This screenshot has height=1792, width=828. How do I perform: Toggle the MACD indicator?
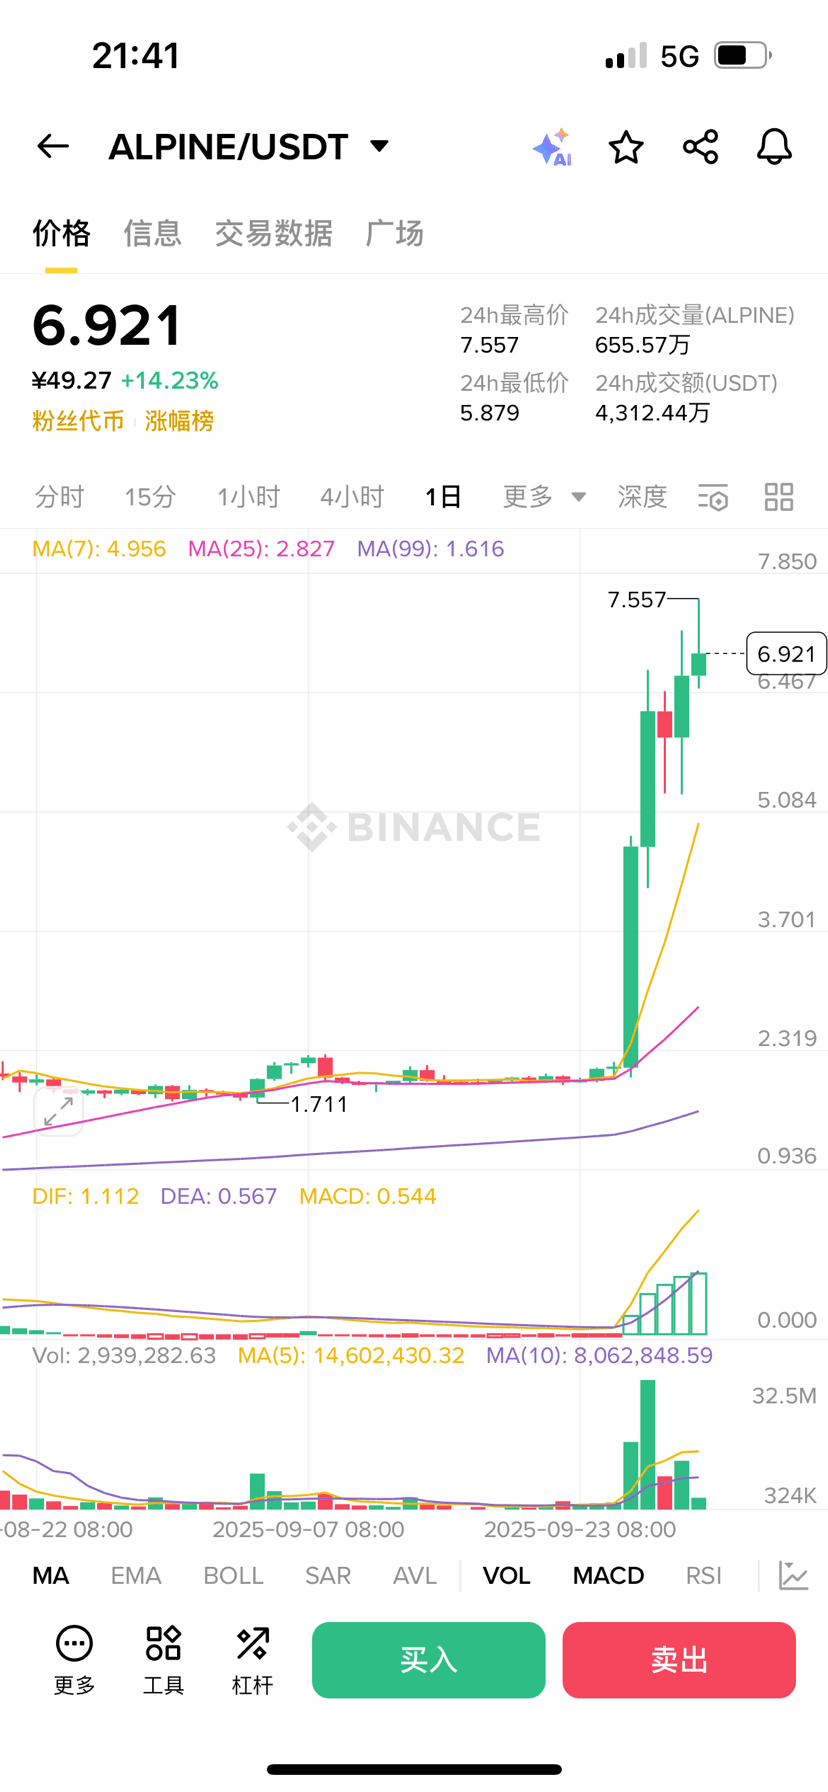click(x=608, y=1576)
